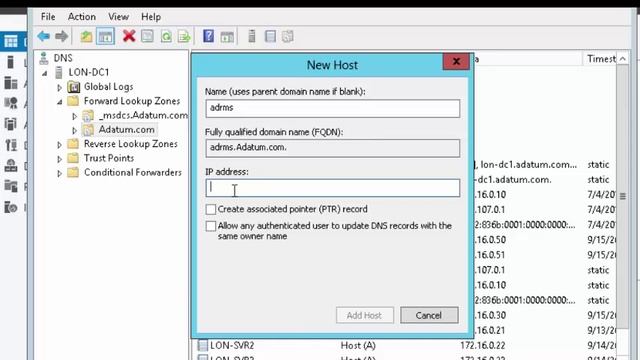
Task: Select Conditional Forwarders tree item
Action: [133, 173]
